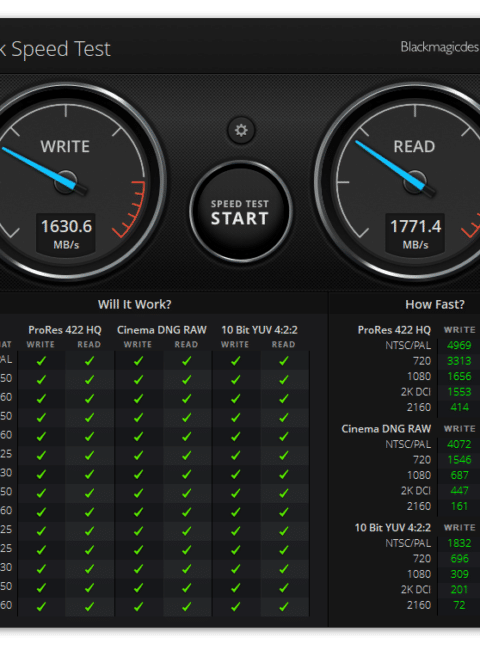This screenshot has height=650, width=480.
Task: Click the write speed 1630.6 MB/s readout
Action: [66, 233]
